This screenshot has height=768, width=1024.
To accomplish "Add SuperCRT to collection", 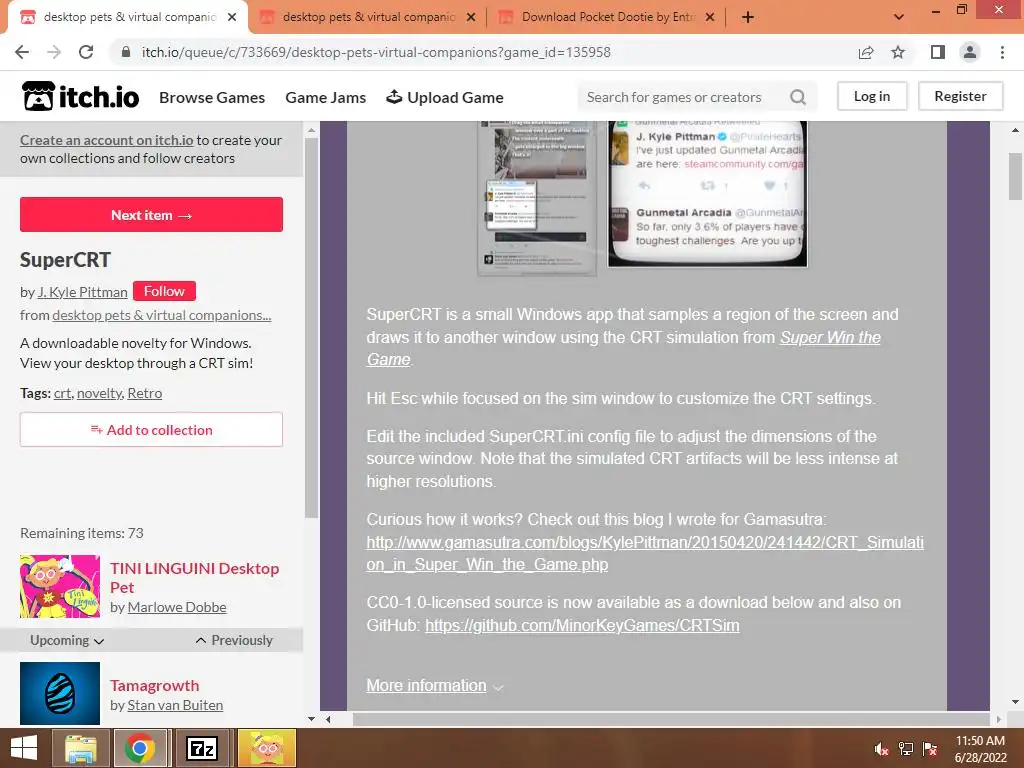I will [x=152, y=430].
